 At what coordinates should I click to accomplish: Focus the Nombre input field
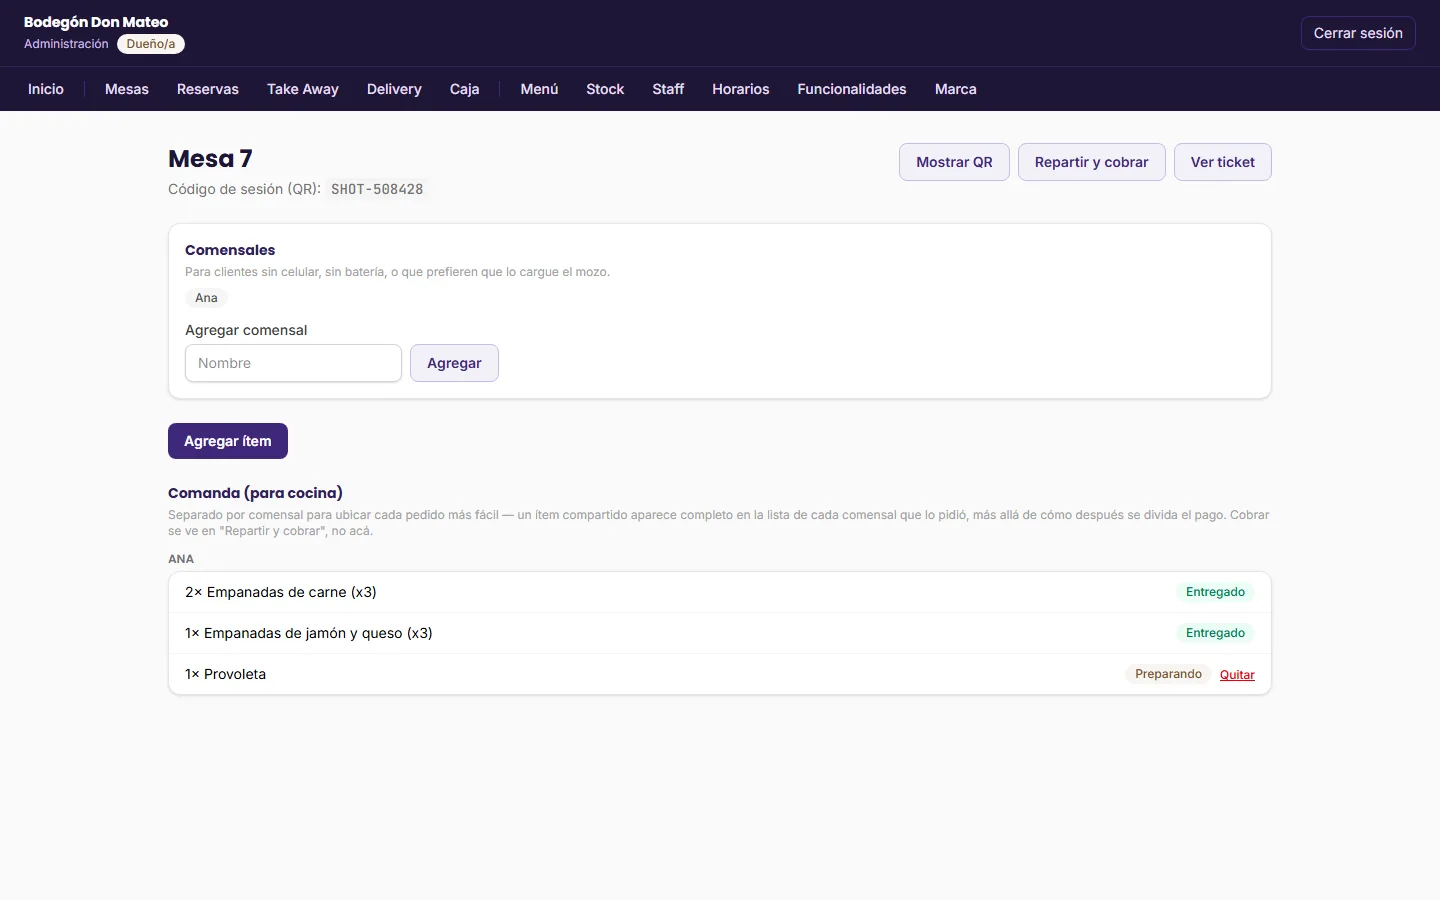click(x=293, y=363)
